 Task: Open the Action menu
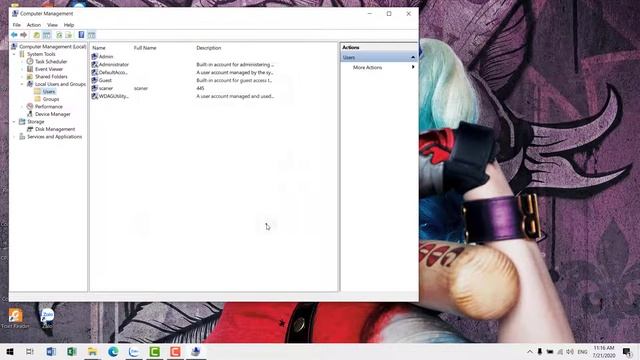34,25
